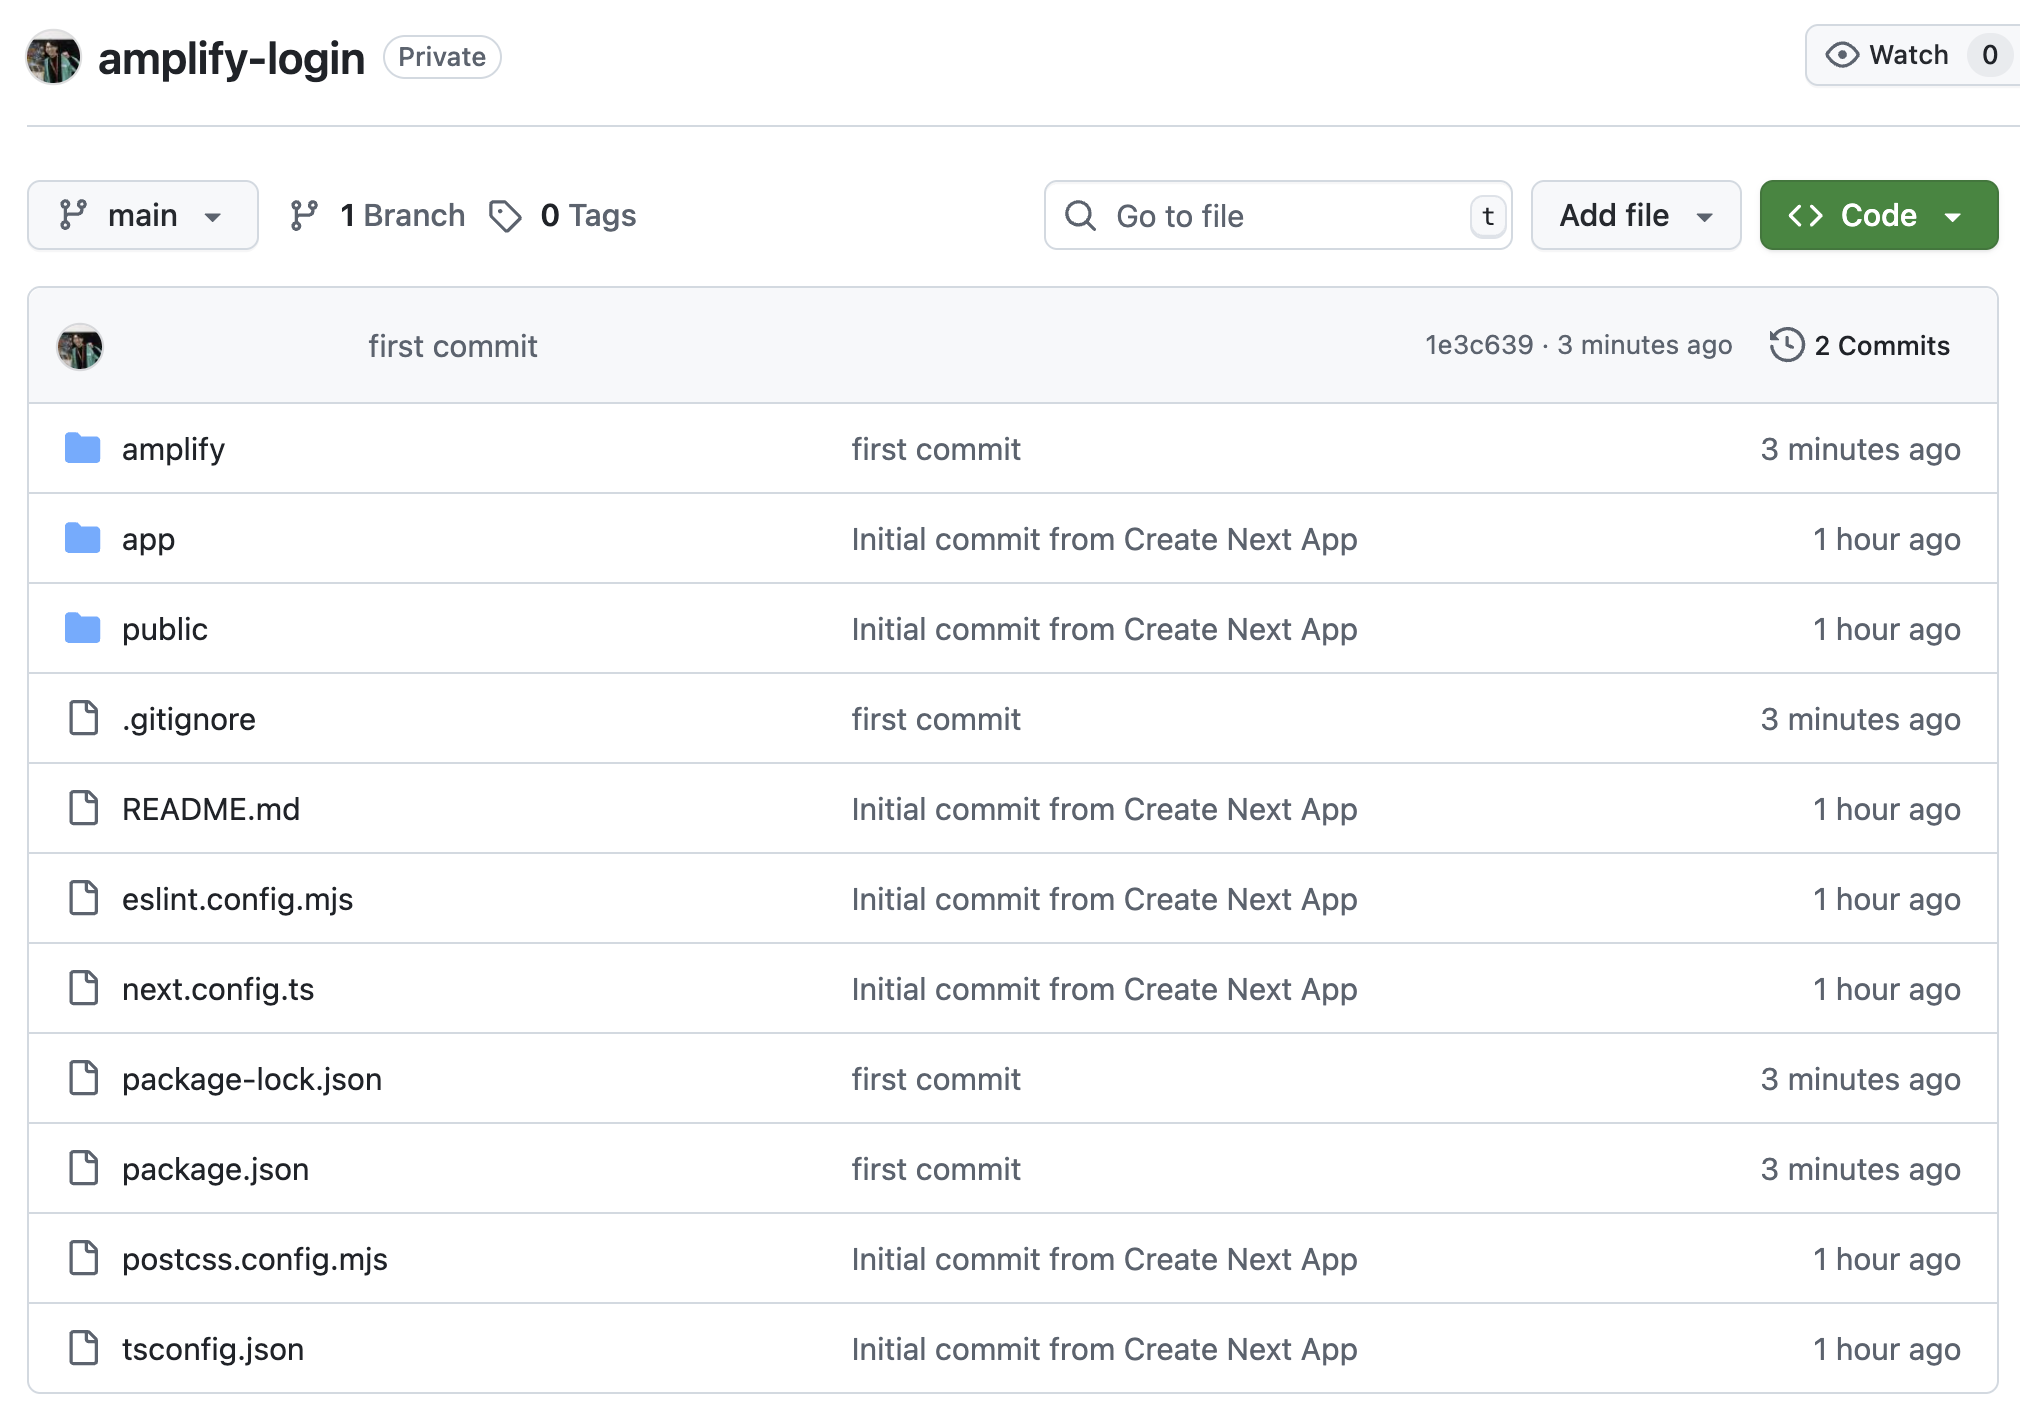This screenshot has width=2020, height=1414.
Task: Open the package.json file
Action: [x=215, y=1169]
